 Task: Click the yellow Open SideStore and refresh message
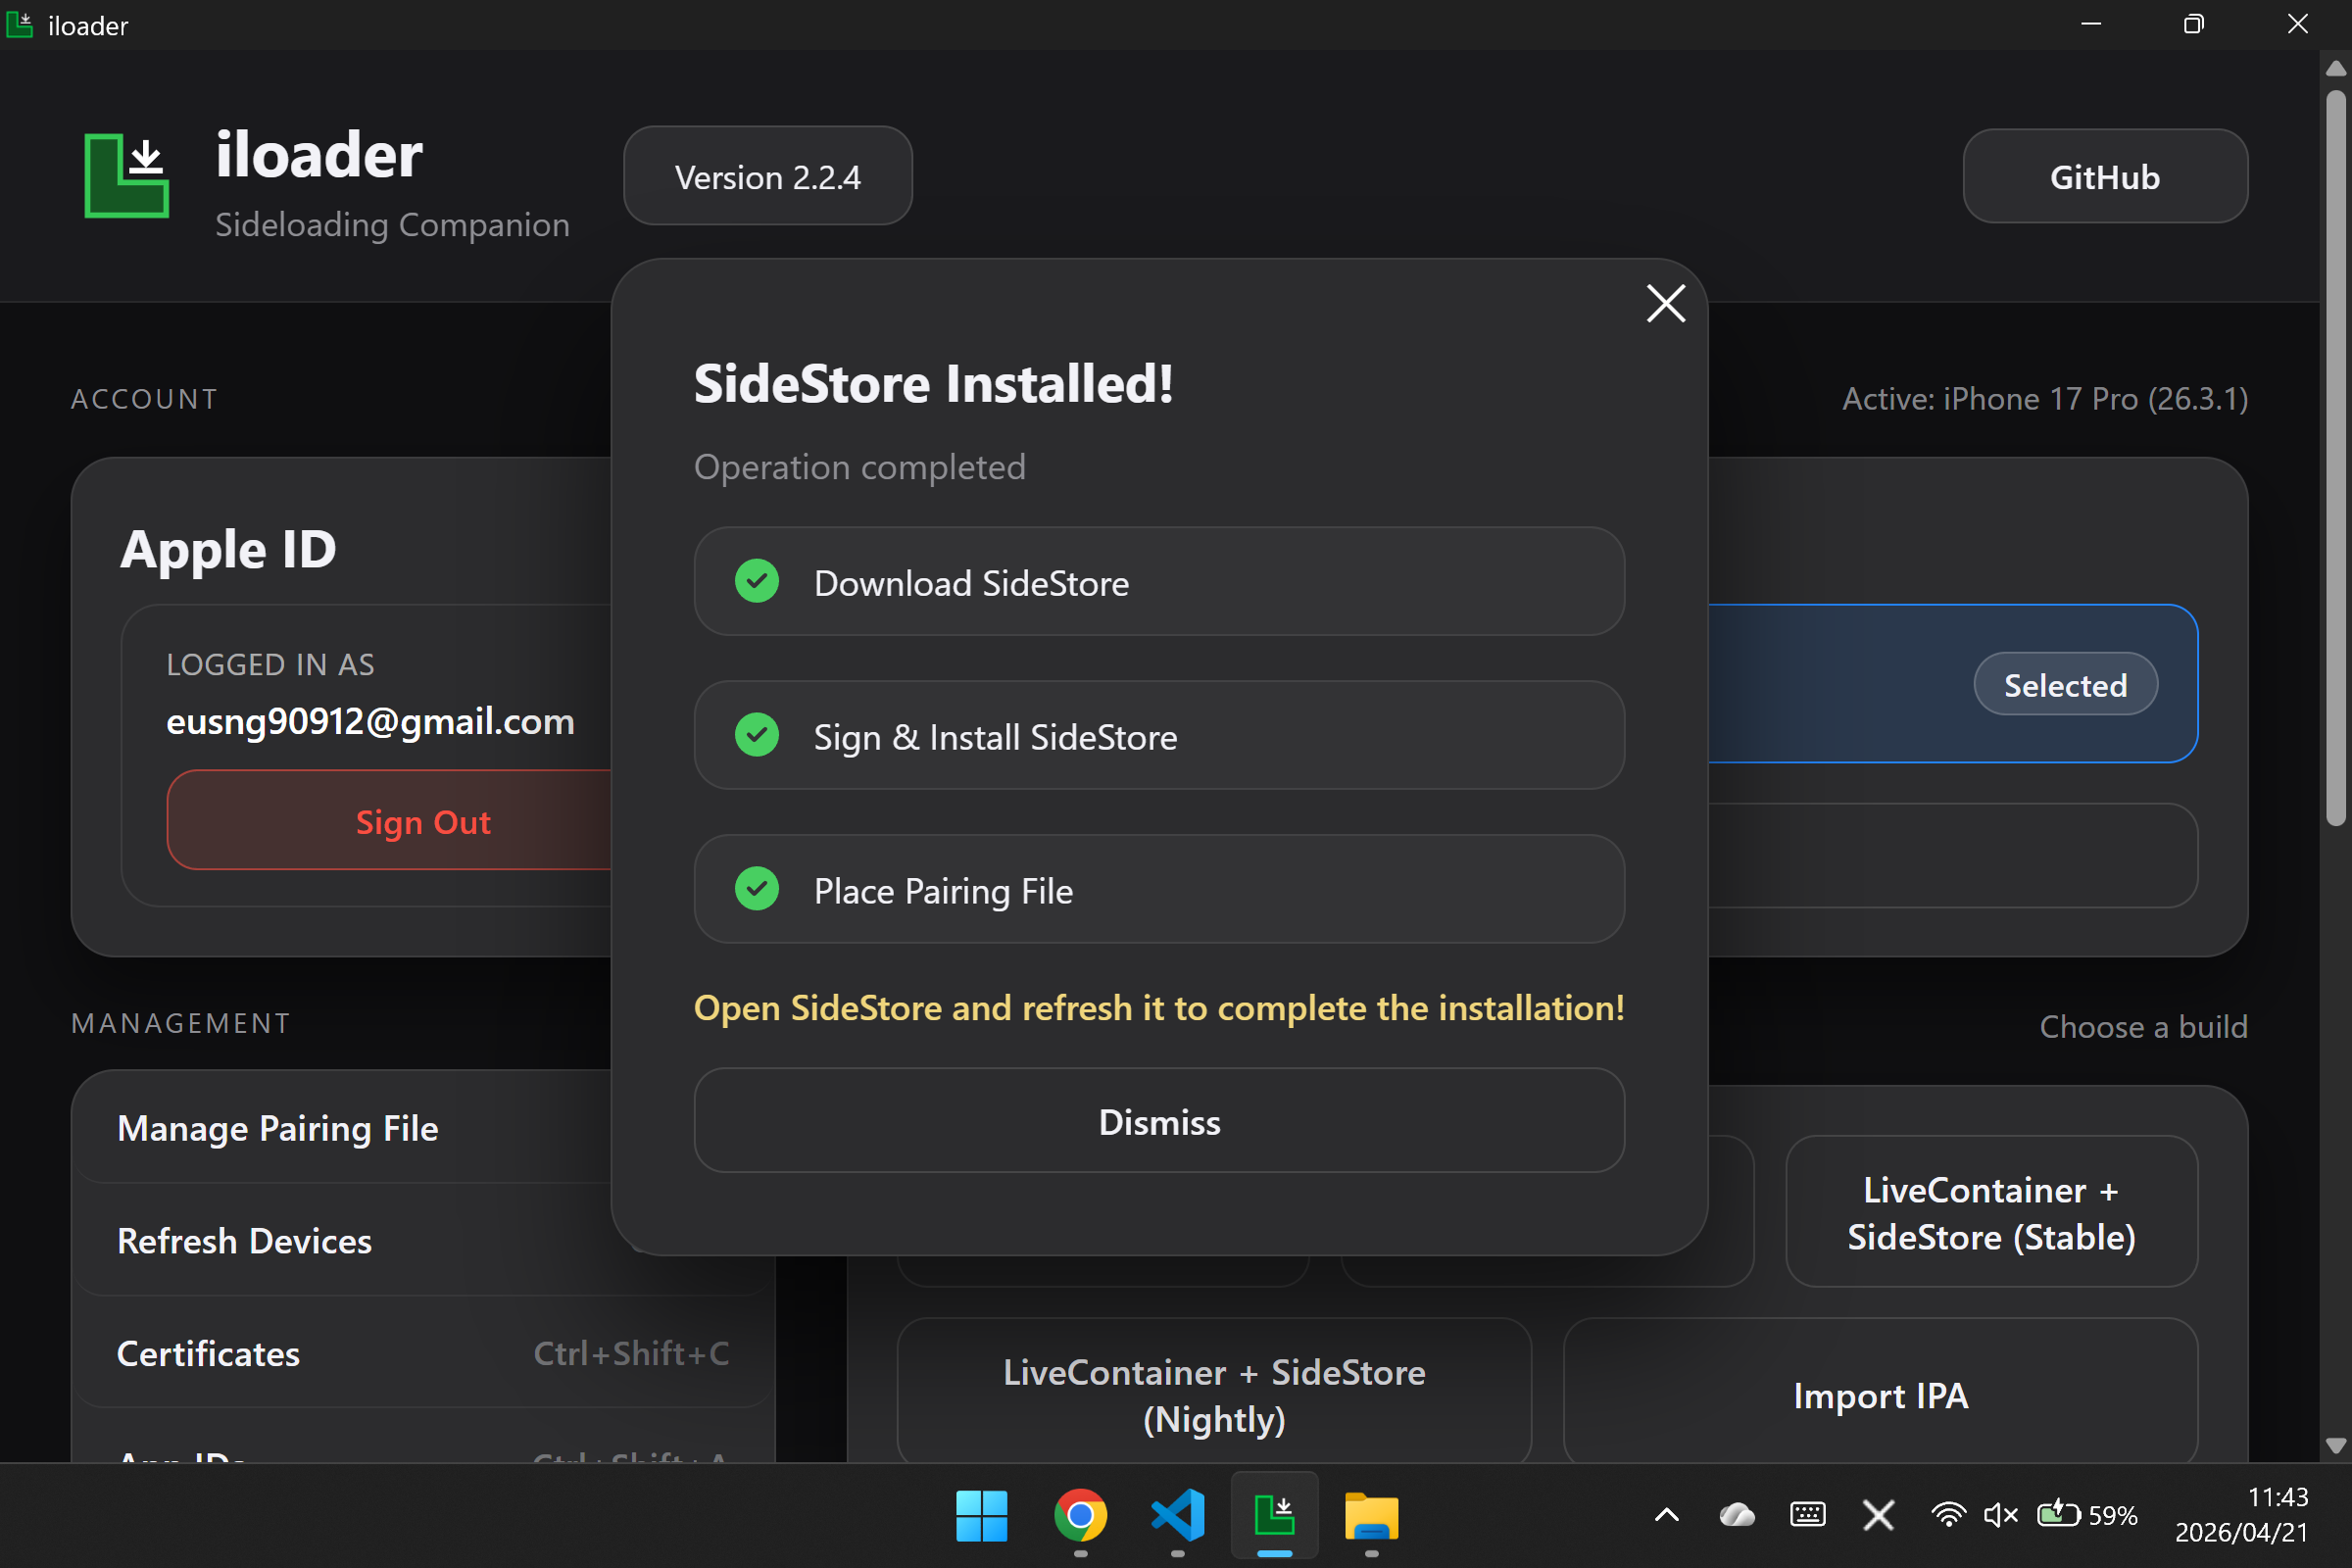pyautogui.click(x=1159, y=1008)
